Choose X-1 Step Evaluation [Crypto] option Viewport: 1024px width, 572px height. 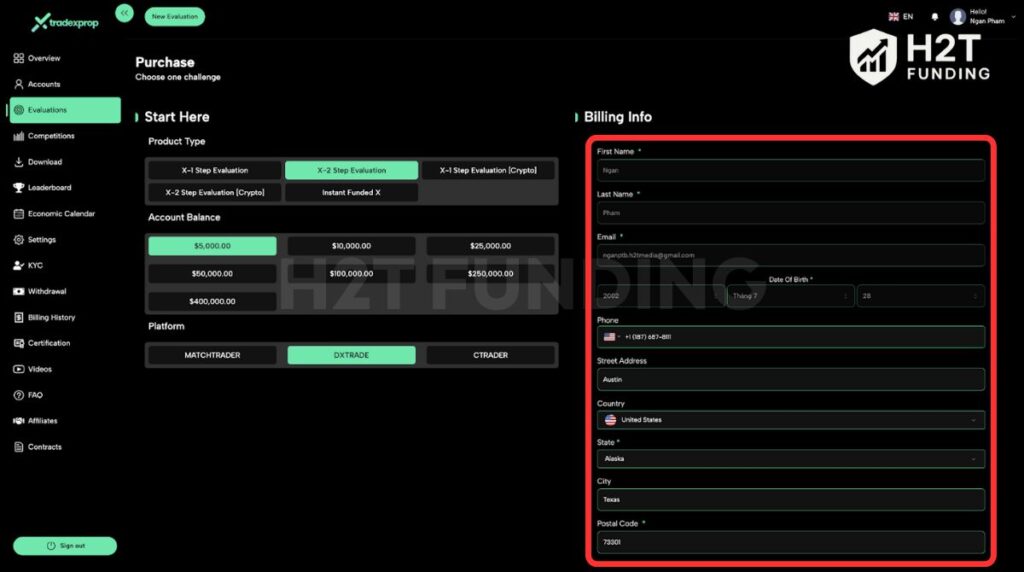tap(488, 170)
